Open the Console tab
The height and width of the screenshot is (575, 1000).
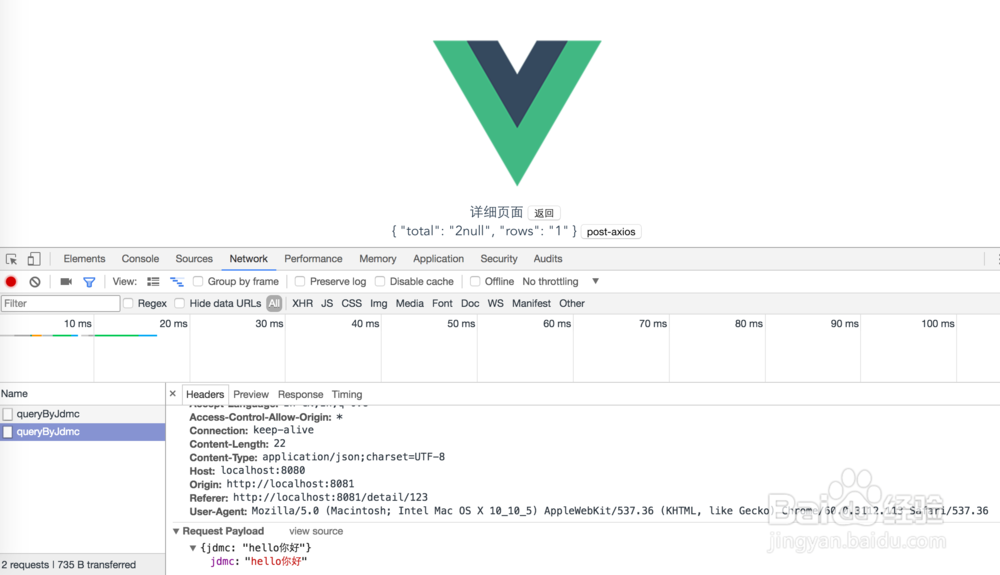coord(140,259)
